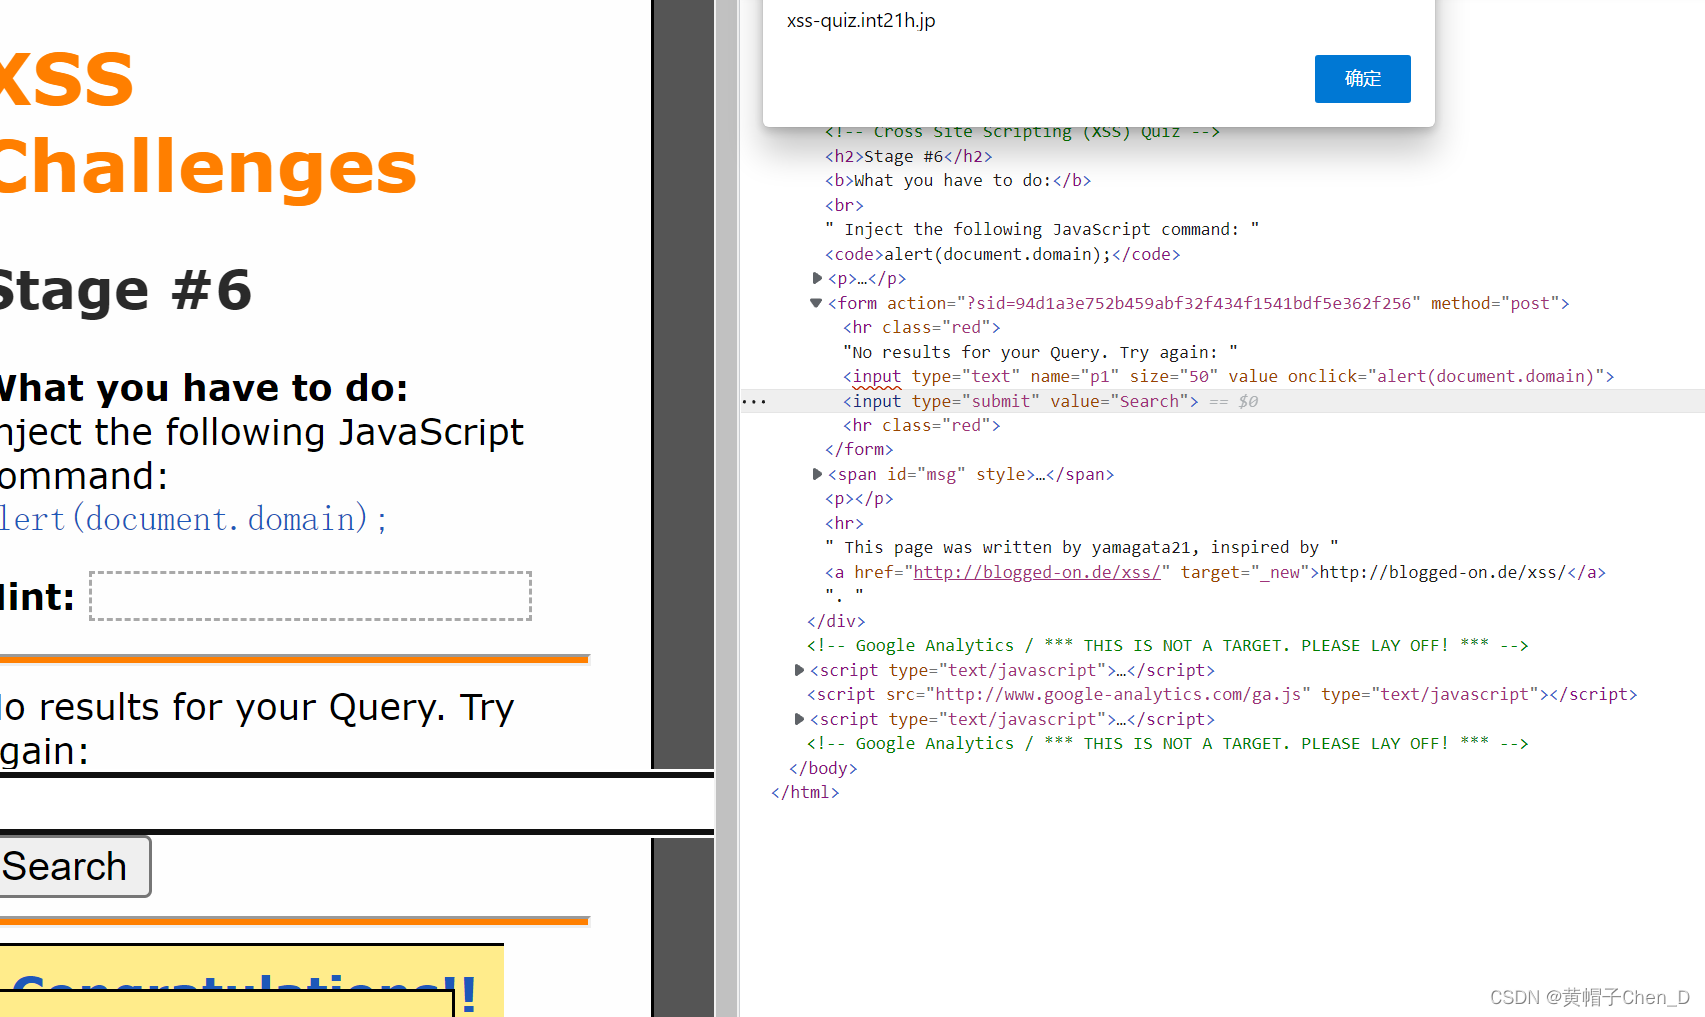Select the <h2>Stage #6</h2> line
This screenshot has width=1705, height=1017.
point(908,156)
